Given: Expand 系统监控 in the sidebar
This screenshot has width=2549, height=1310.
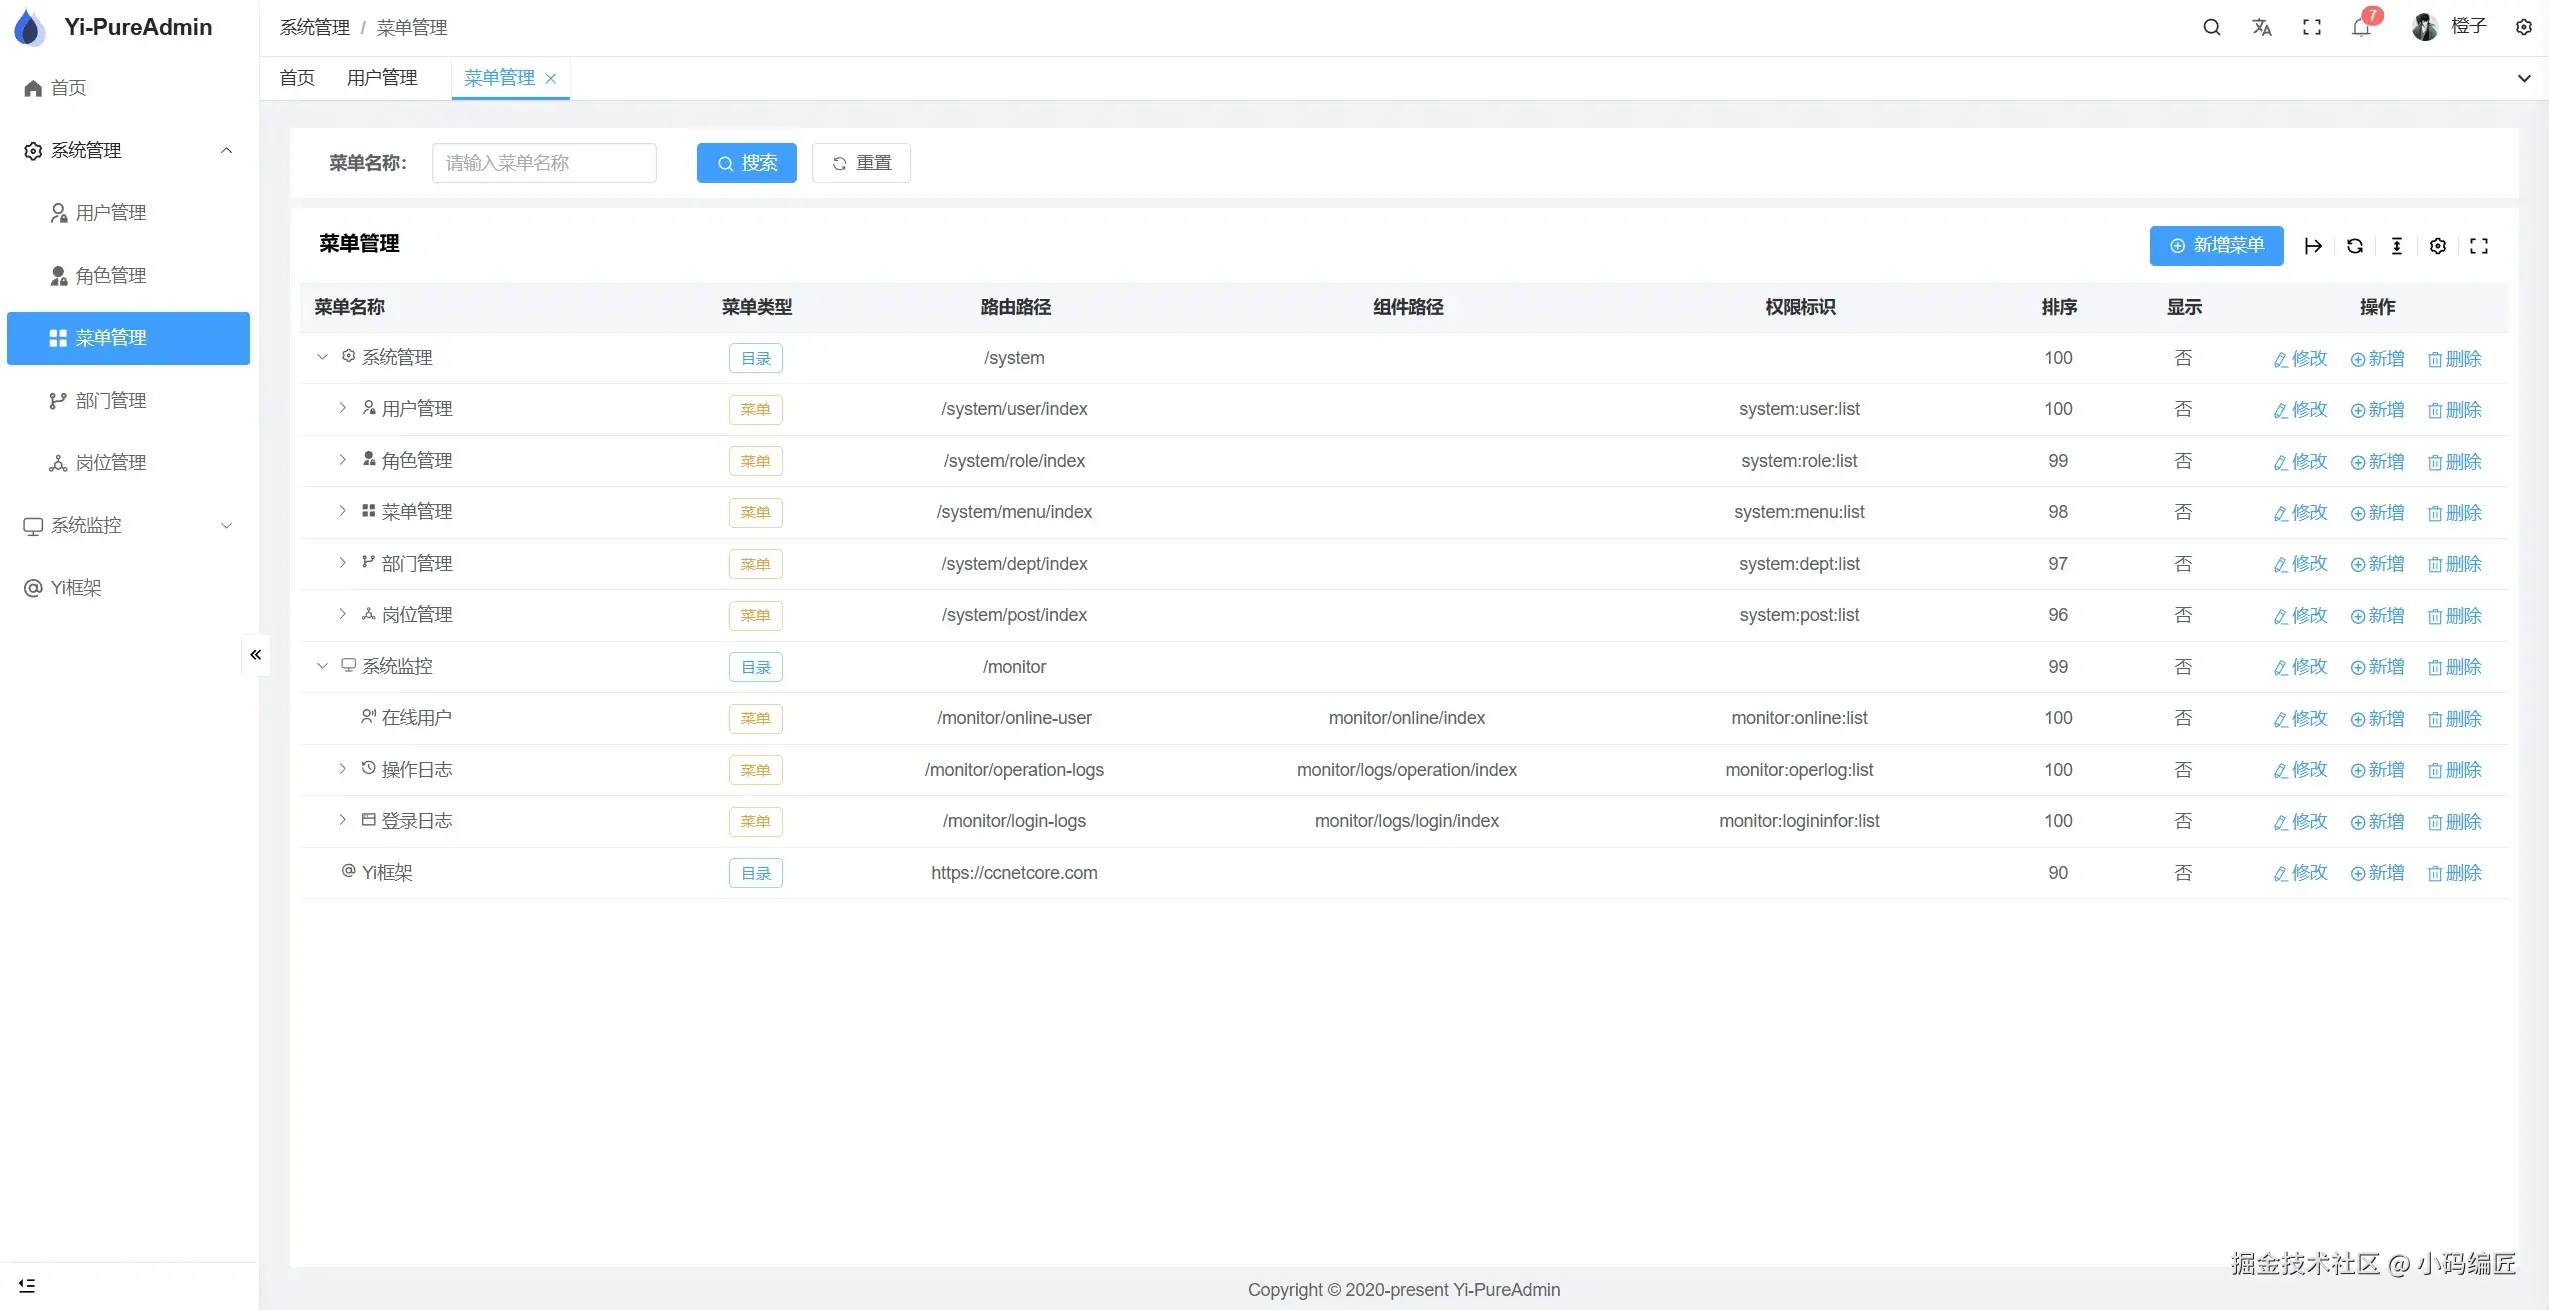Looking at the screenshot, I should 128,525.
